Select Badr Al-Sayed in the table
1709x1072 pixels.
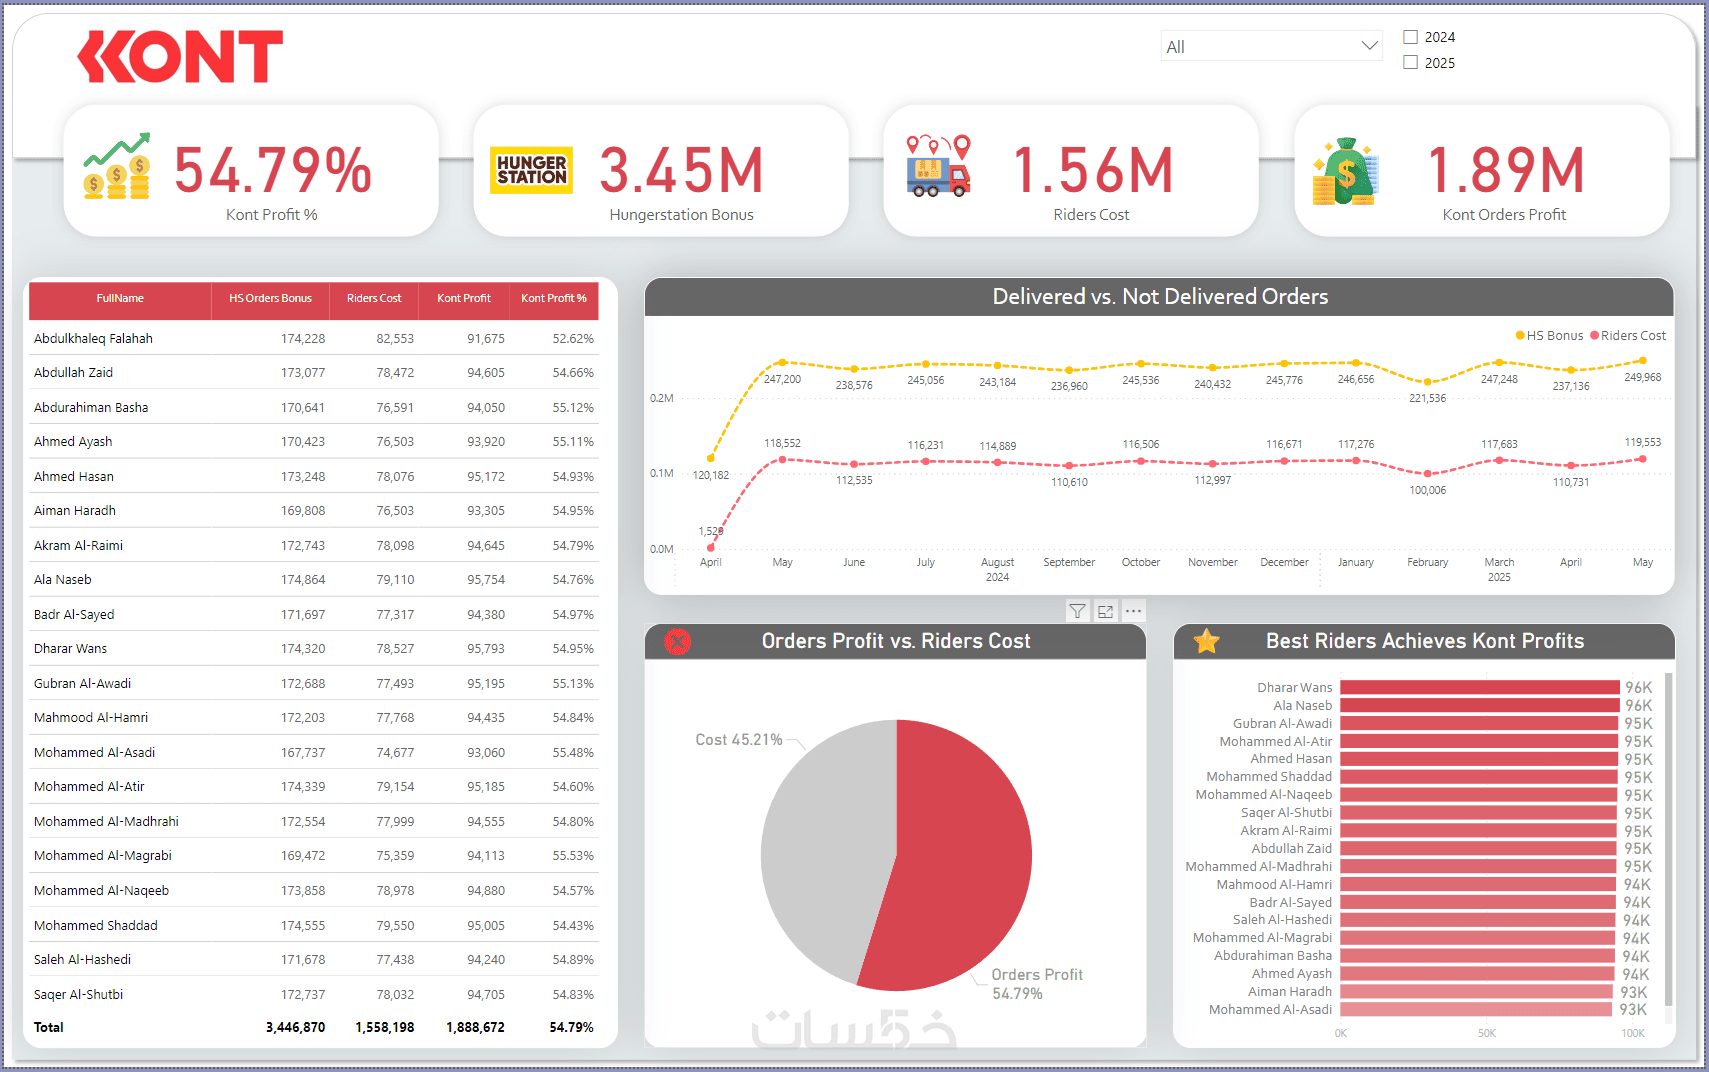[x=74, y=614]
